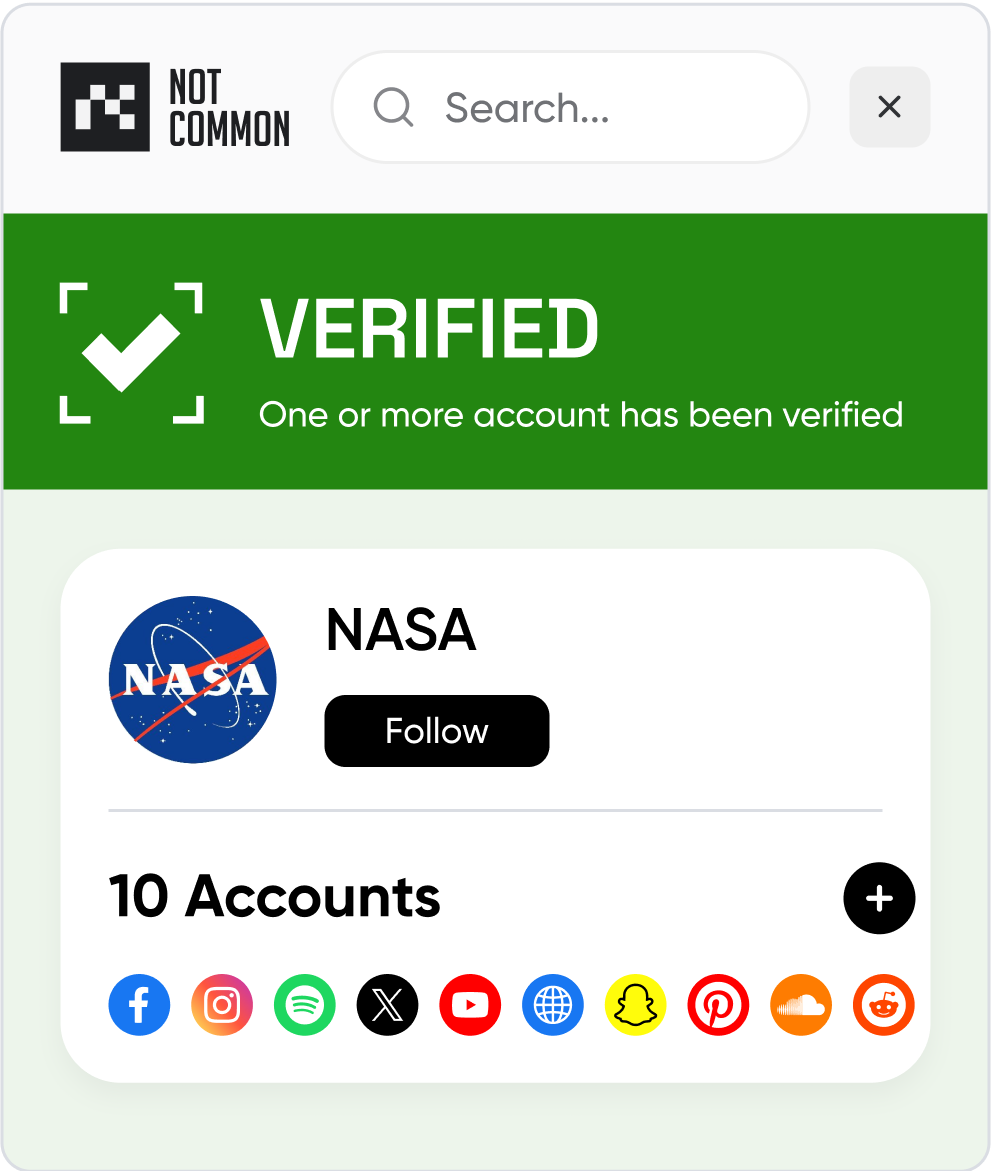The height and width of the screenshot is (1171, 991).
Task: Select the NASA profile name
Action: coord(401,630)
